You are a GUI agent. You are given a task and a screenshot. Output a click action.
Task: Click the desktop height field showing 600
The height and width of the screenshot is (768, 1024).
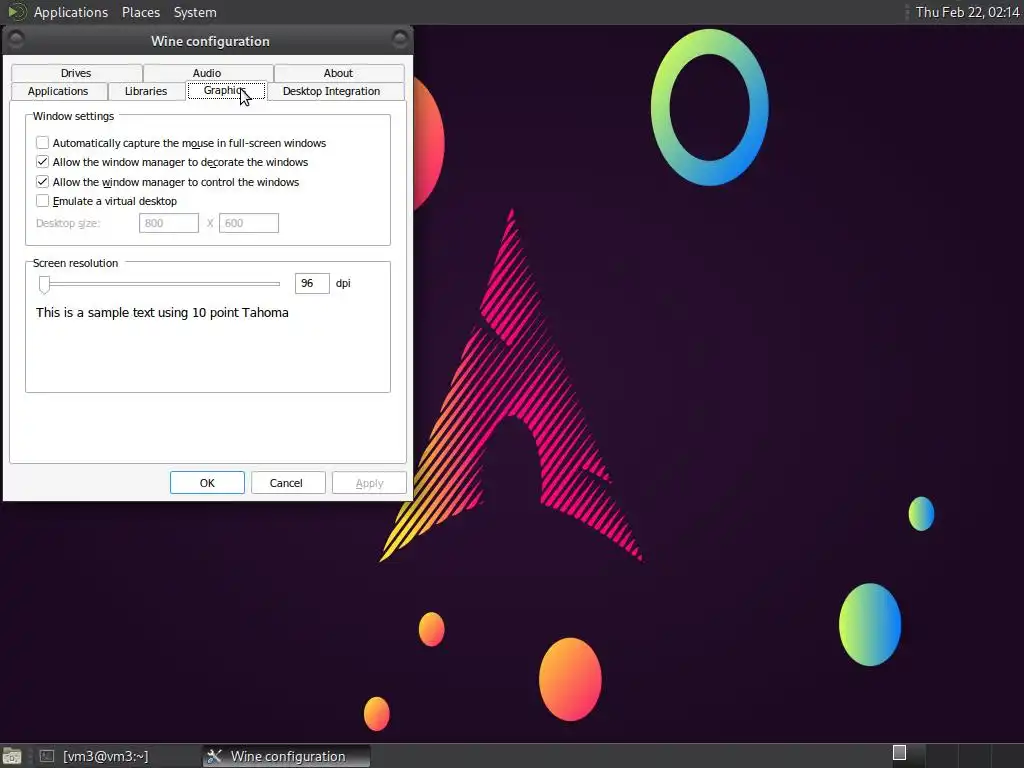pyautogui.click(x=249, y=223)
